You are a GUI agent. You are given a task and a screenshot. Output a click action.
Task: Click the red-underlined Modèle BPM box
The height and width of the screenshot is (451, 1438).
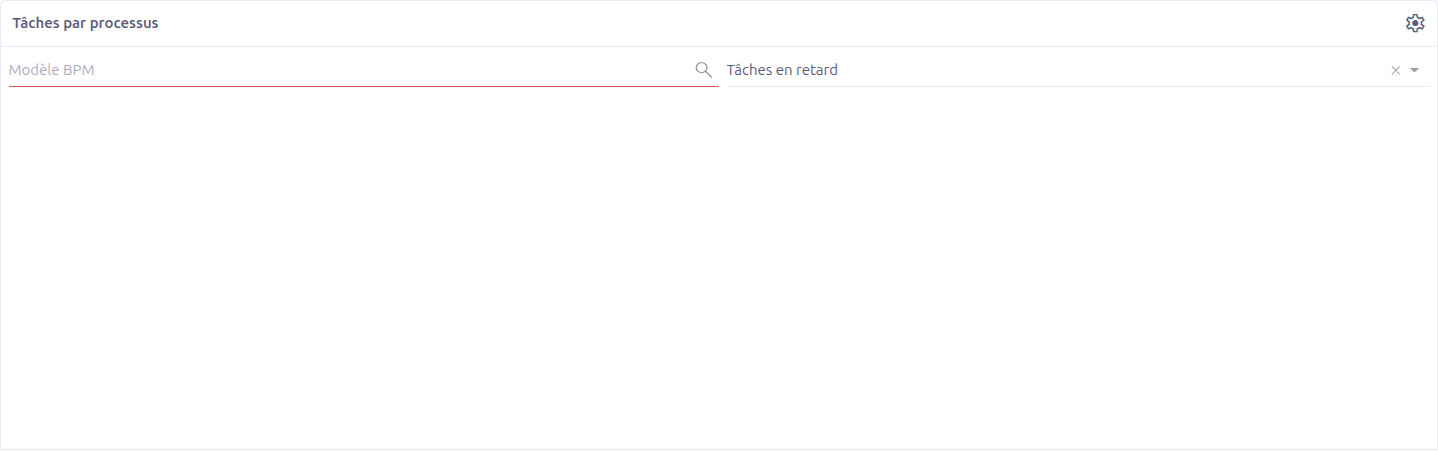pos(364,70)
